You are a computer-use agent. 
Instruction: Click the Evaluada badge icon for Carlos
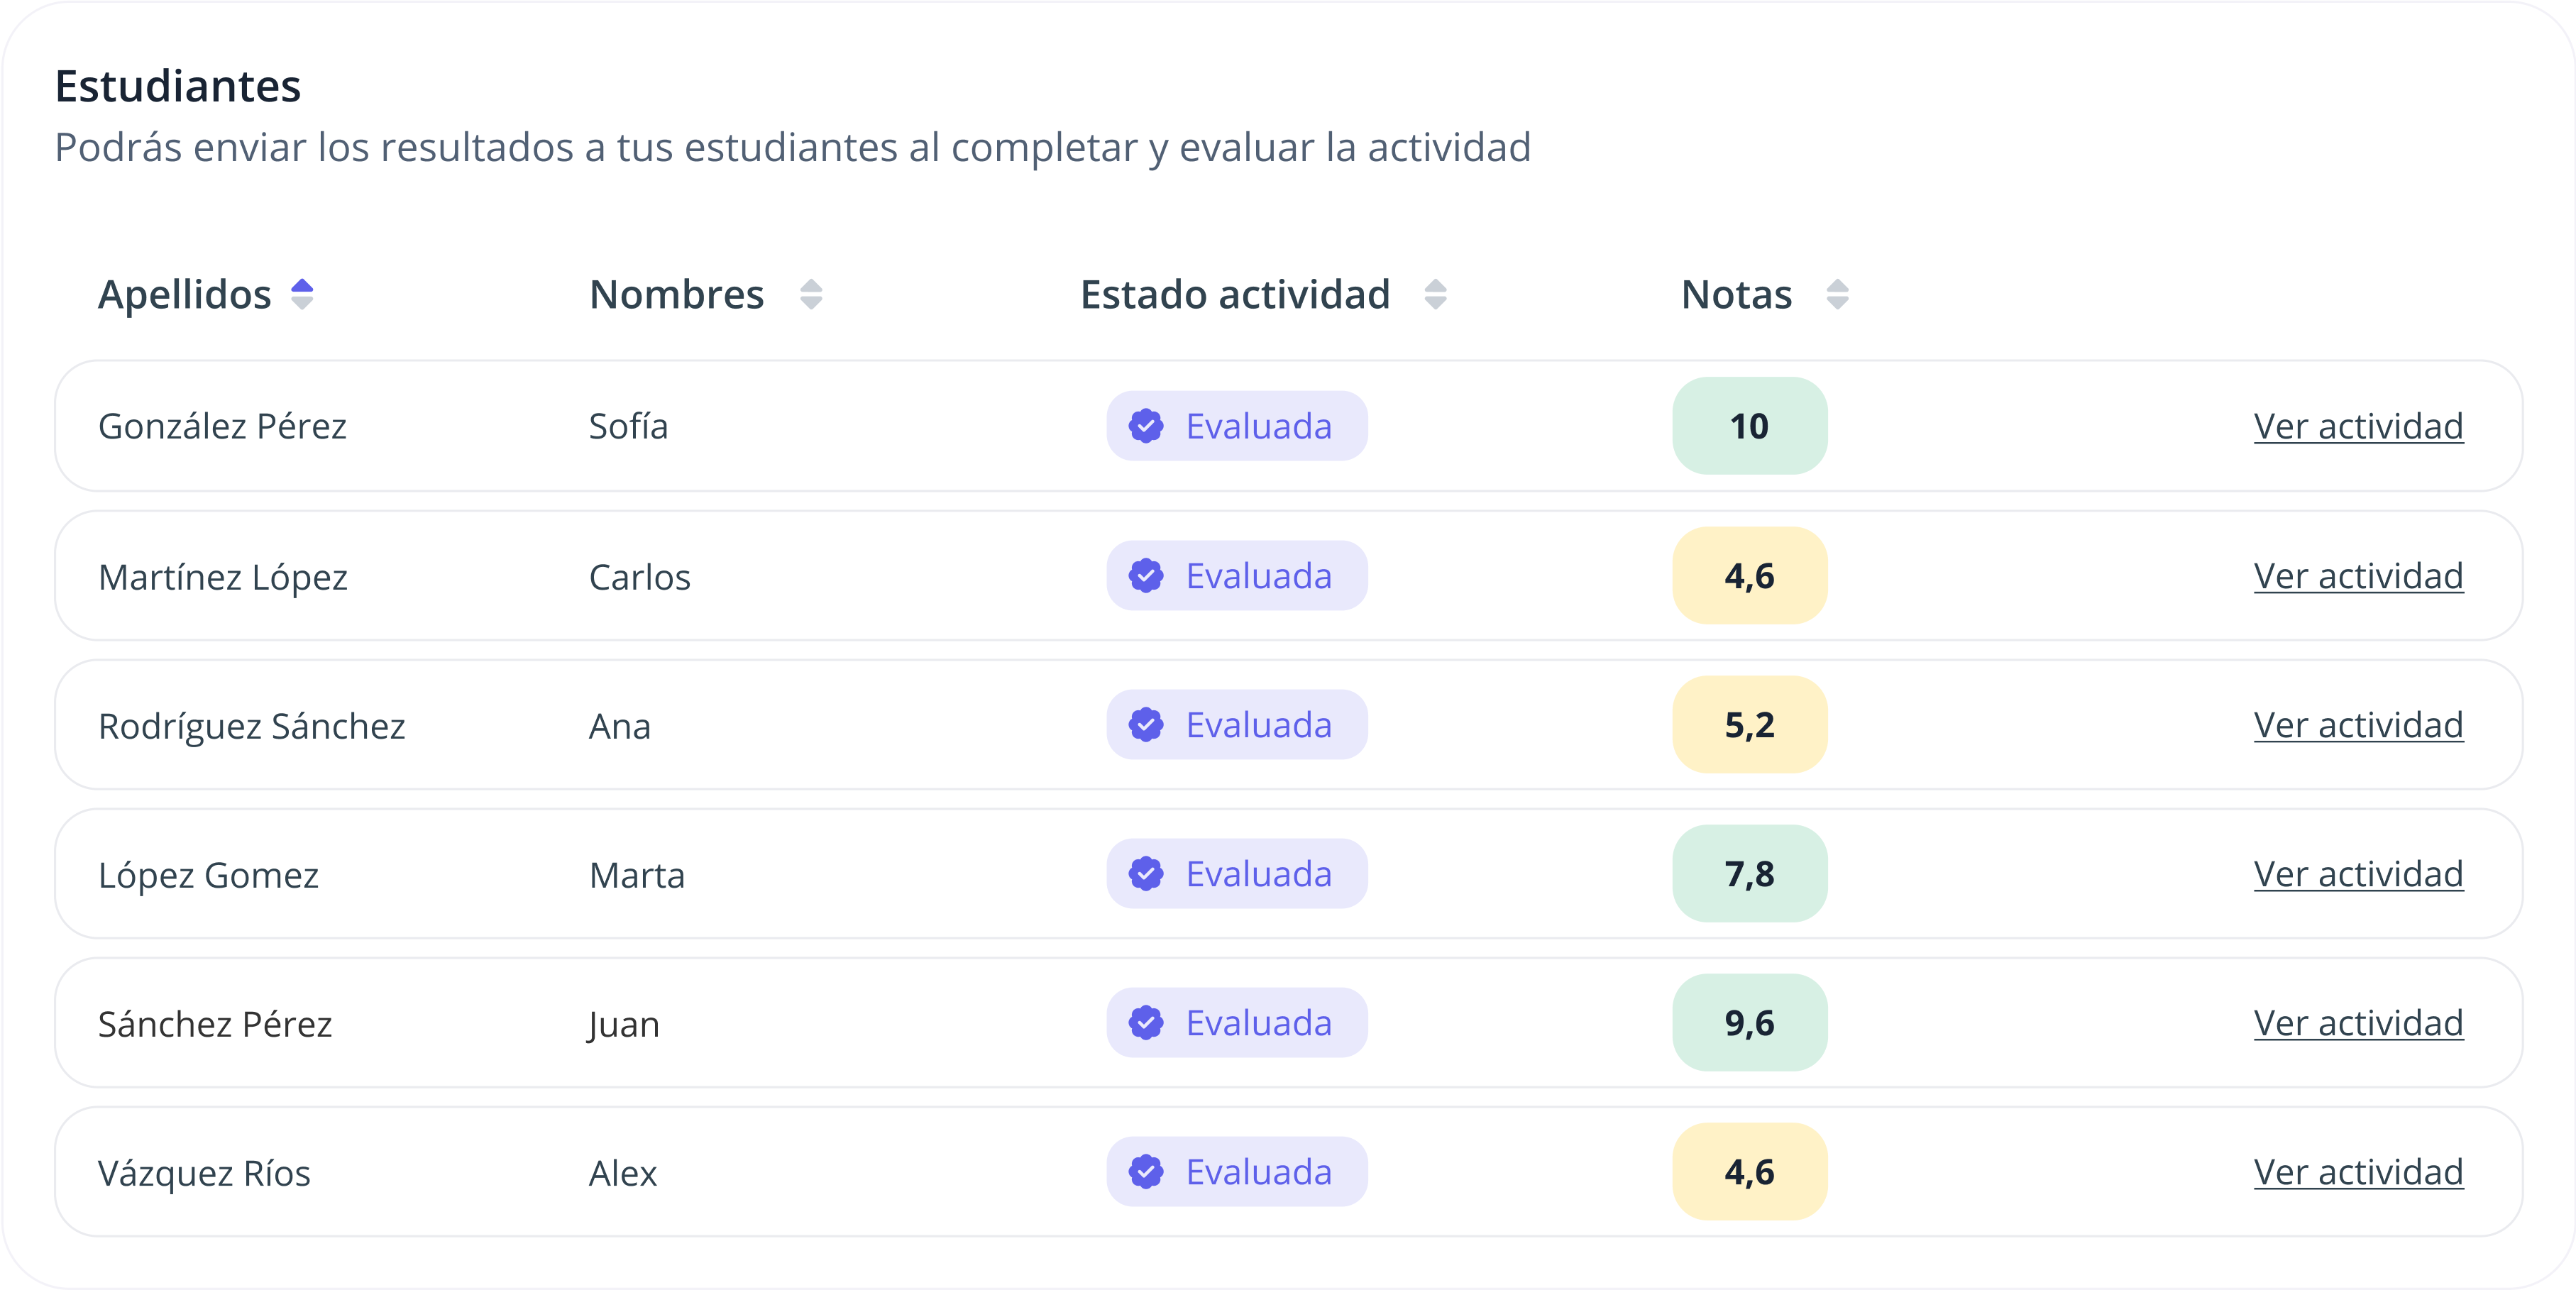click(1146, 576)
